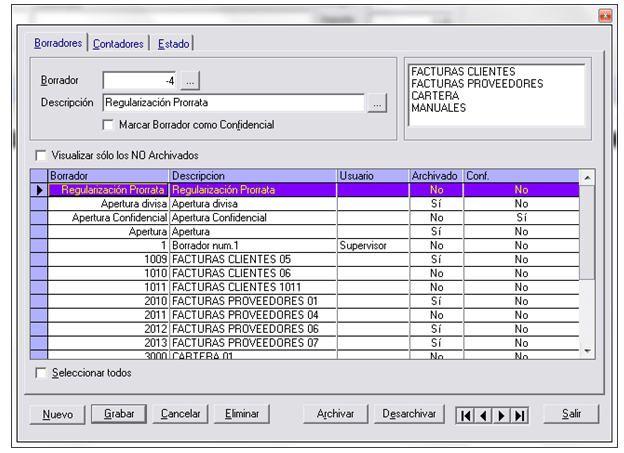
Task: Open the Descripción lookup ellipsis button
Action: pos(377,103)
